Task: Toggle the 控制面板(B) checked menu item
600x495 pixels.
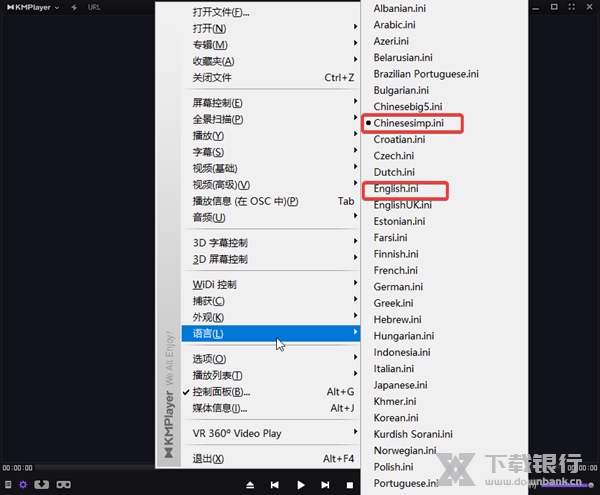Action: [222, 392]
